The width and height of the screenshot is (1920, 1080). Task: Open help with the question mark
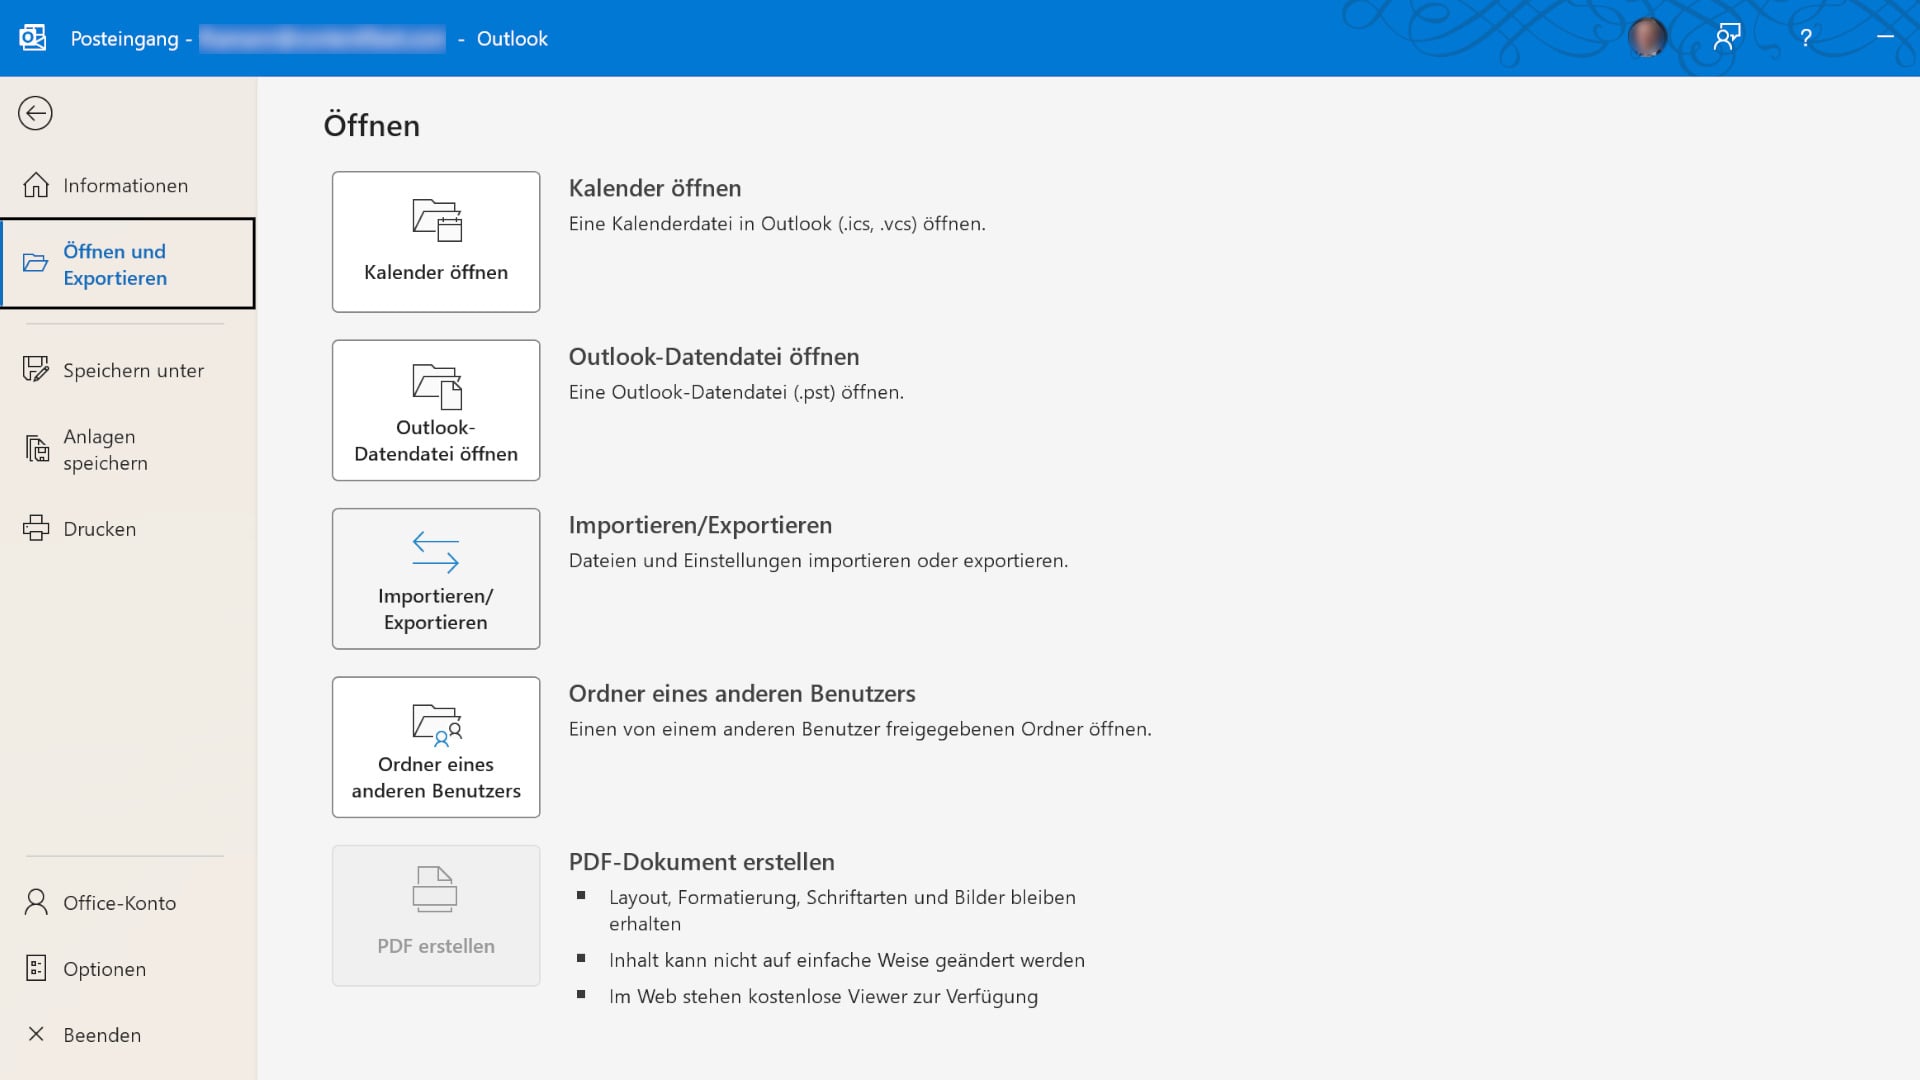(1806, 38)
